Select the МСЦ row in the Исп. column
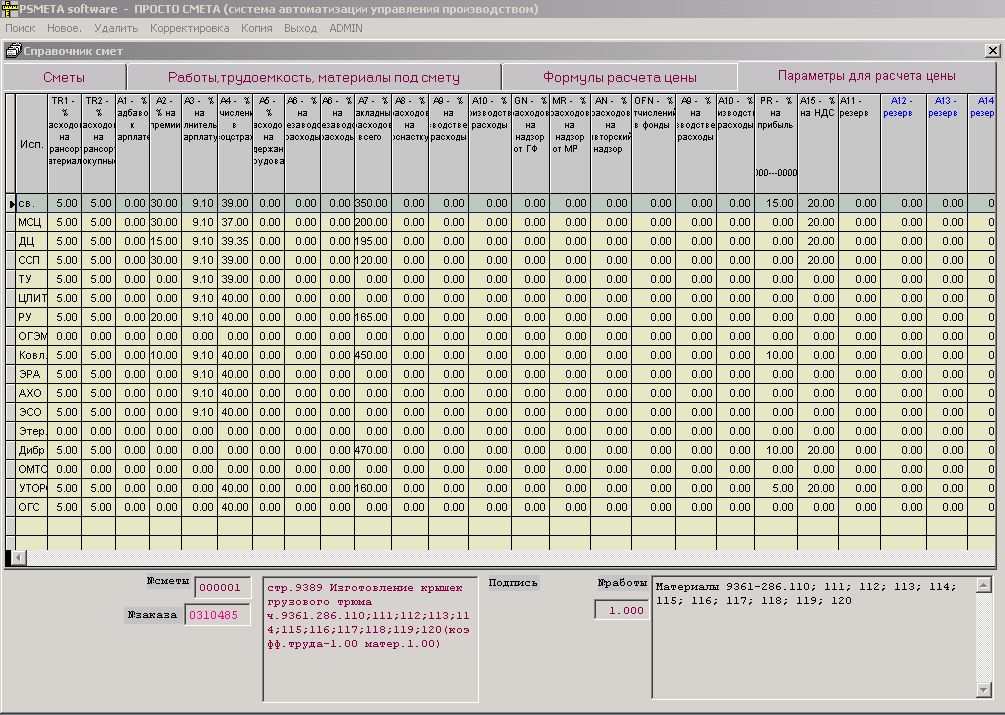This screenshot has height=715, width=1005. (x=30, y=222)
